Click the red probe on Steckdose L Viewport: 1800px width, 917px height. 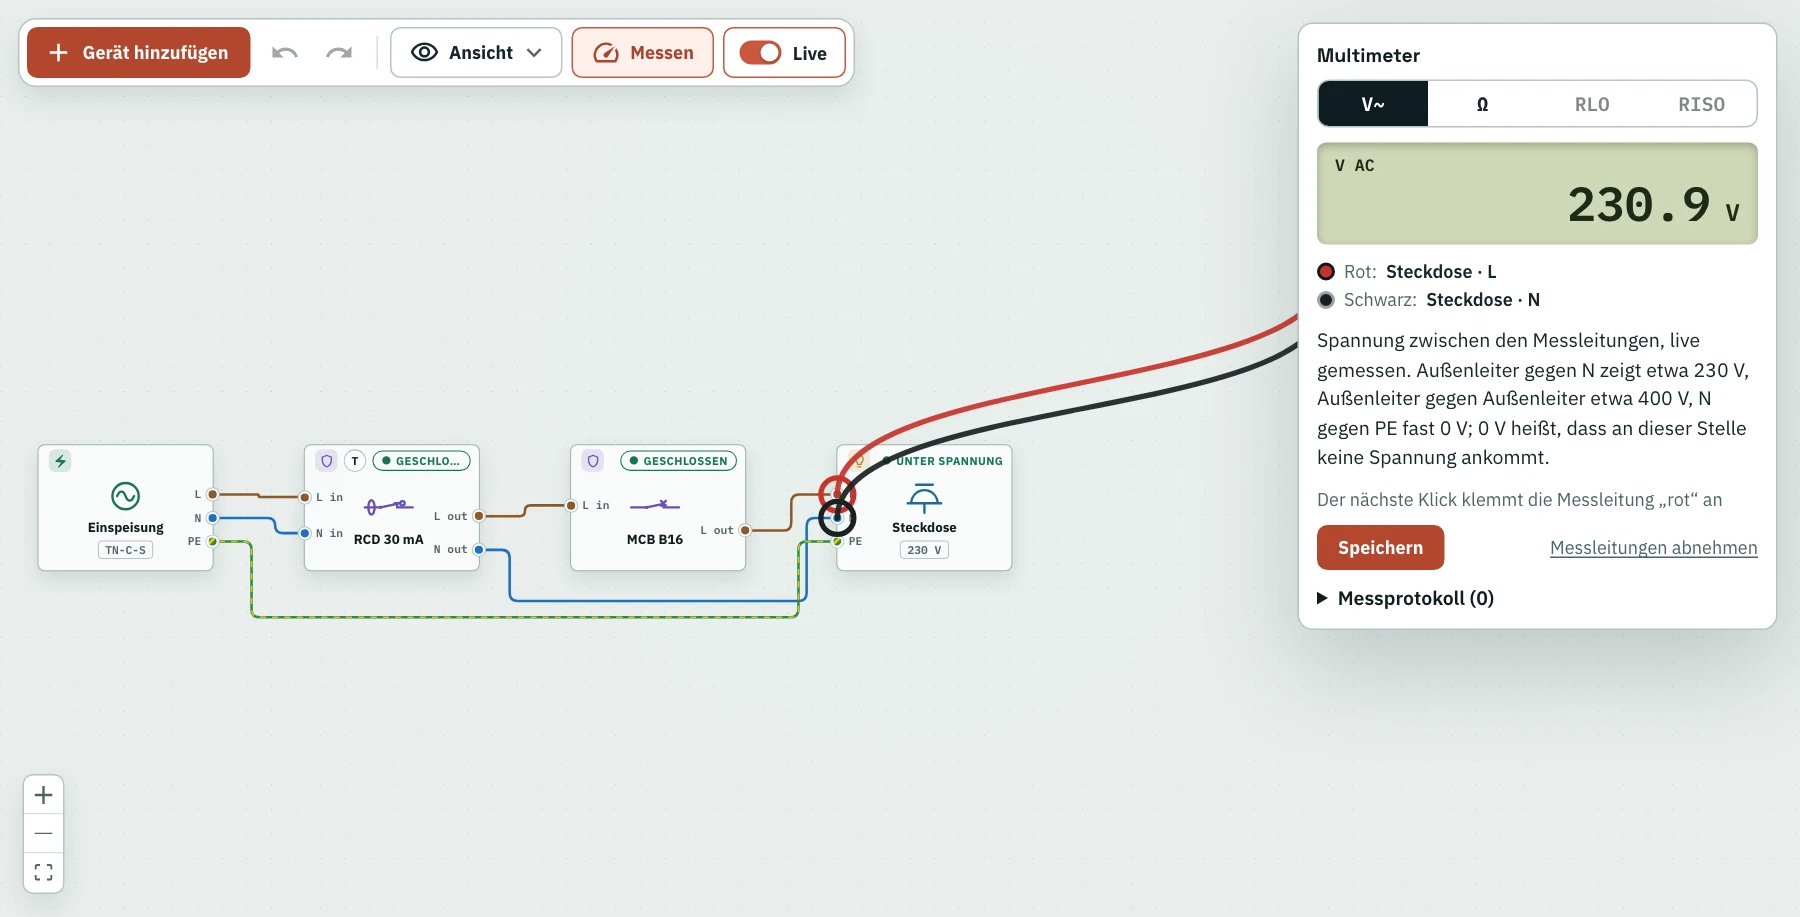pyautogui.click(x=837, y=493)
